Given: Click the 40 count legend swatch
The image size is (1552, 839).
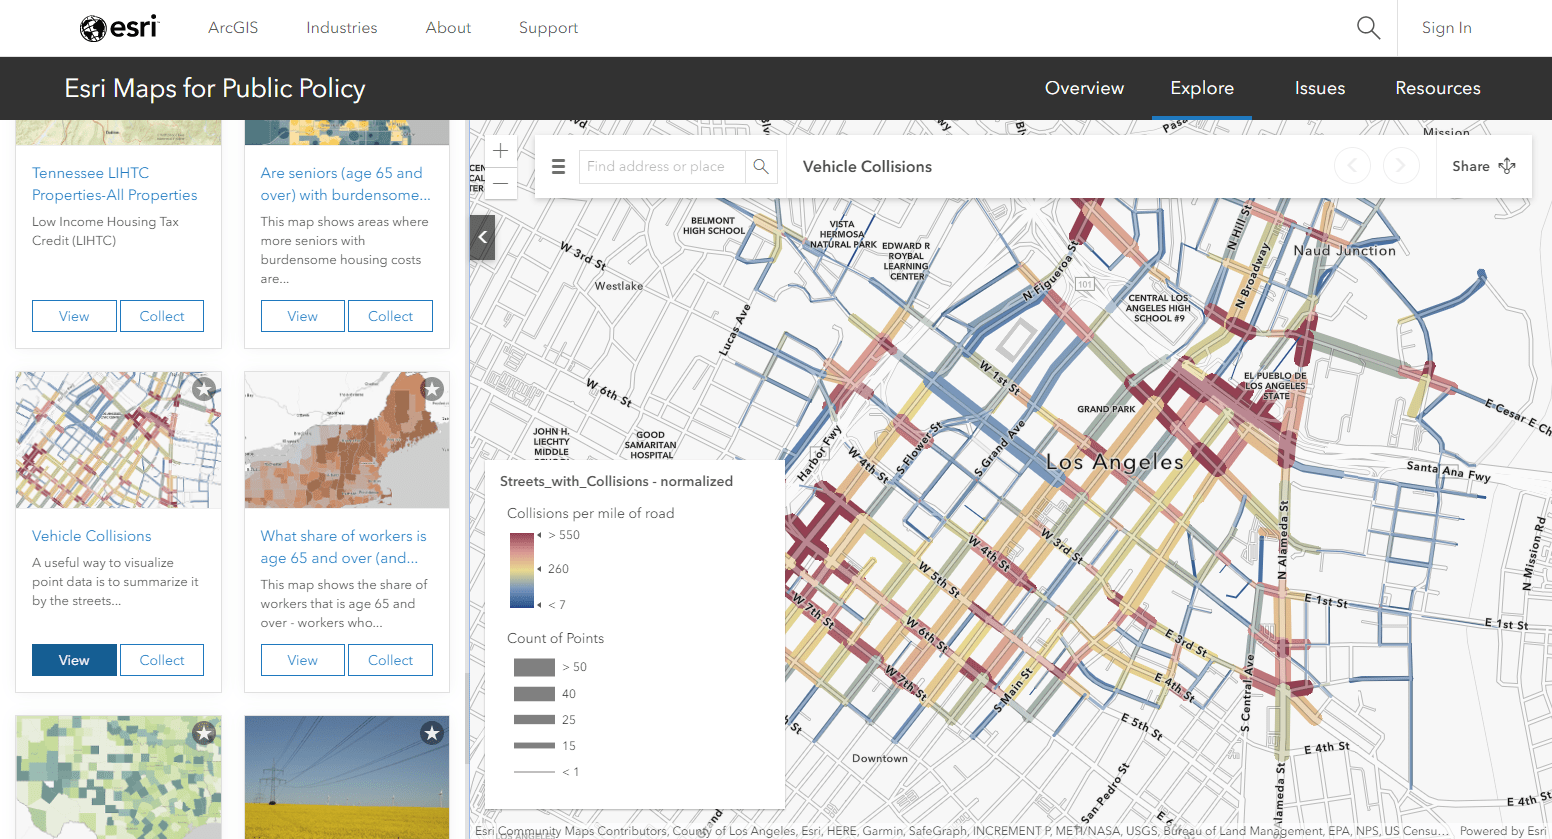Looking at the screenshot, I should 534,694.
